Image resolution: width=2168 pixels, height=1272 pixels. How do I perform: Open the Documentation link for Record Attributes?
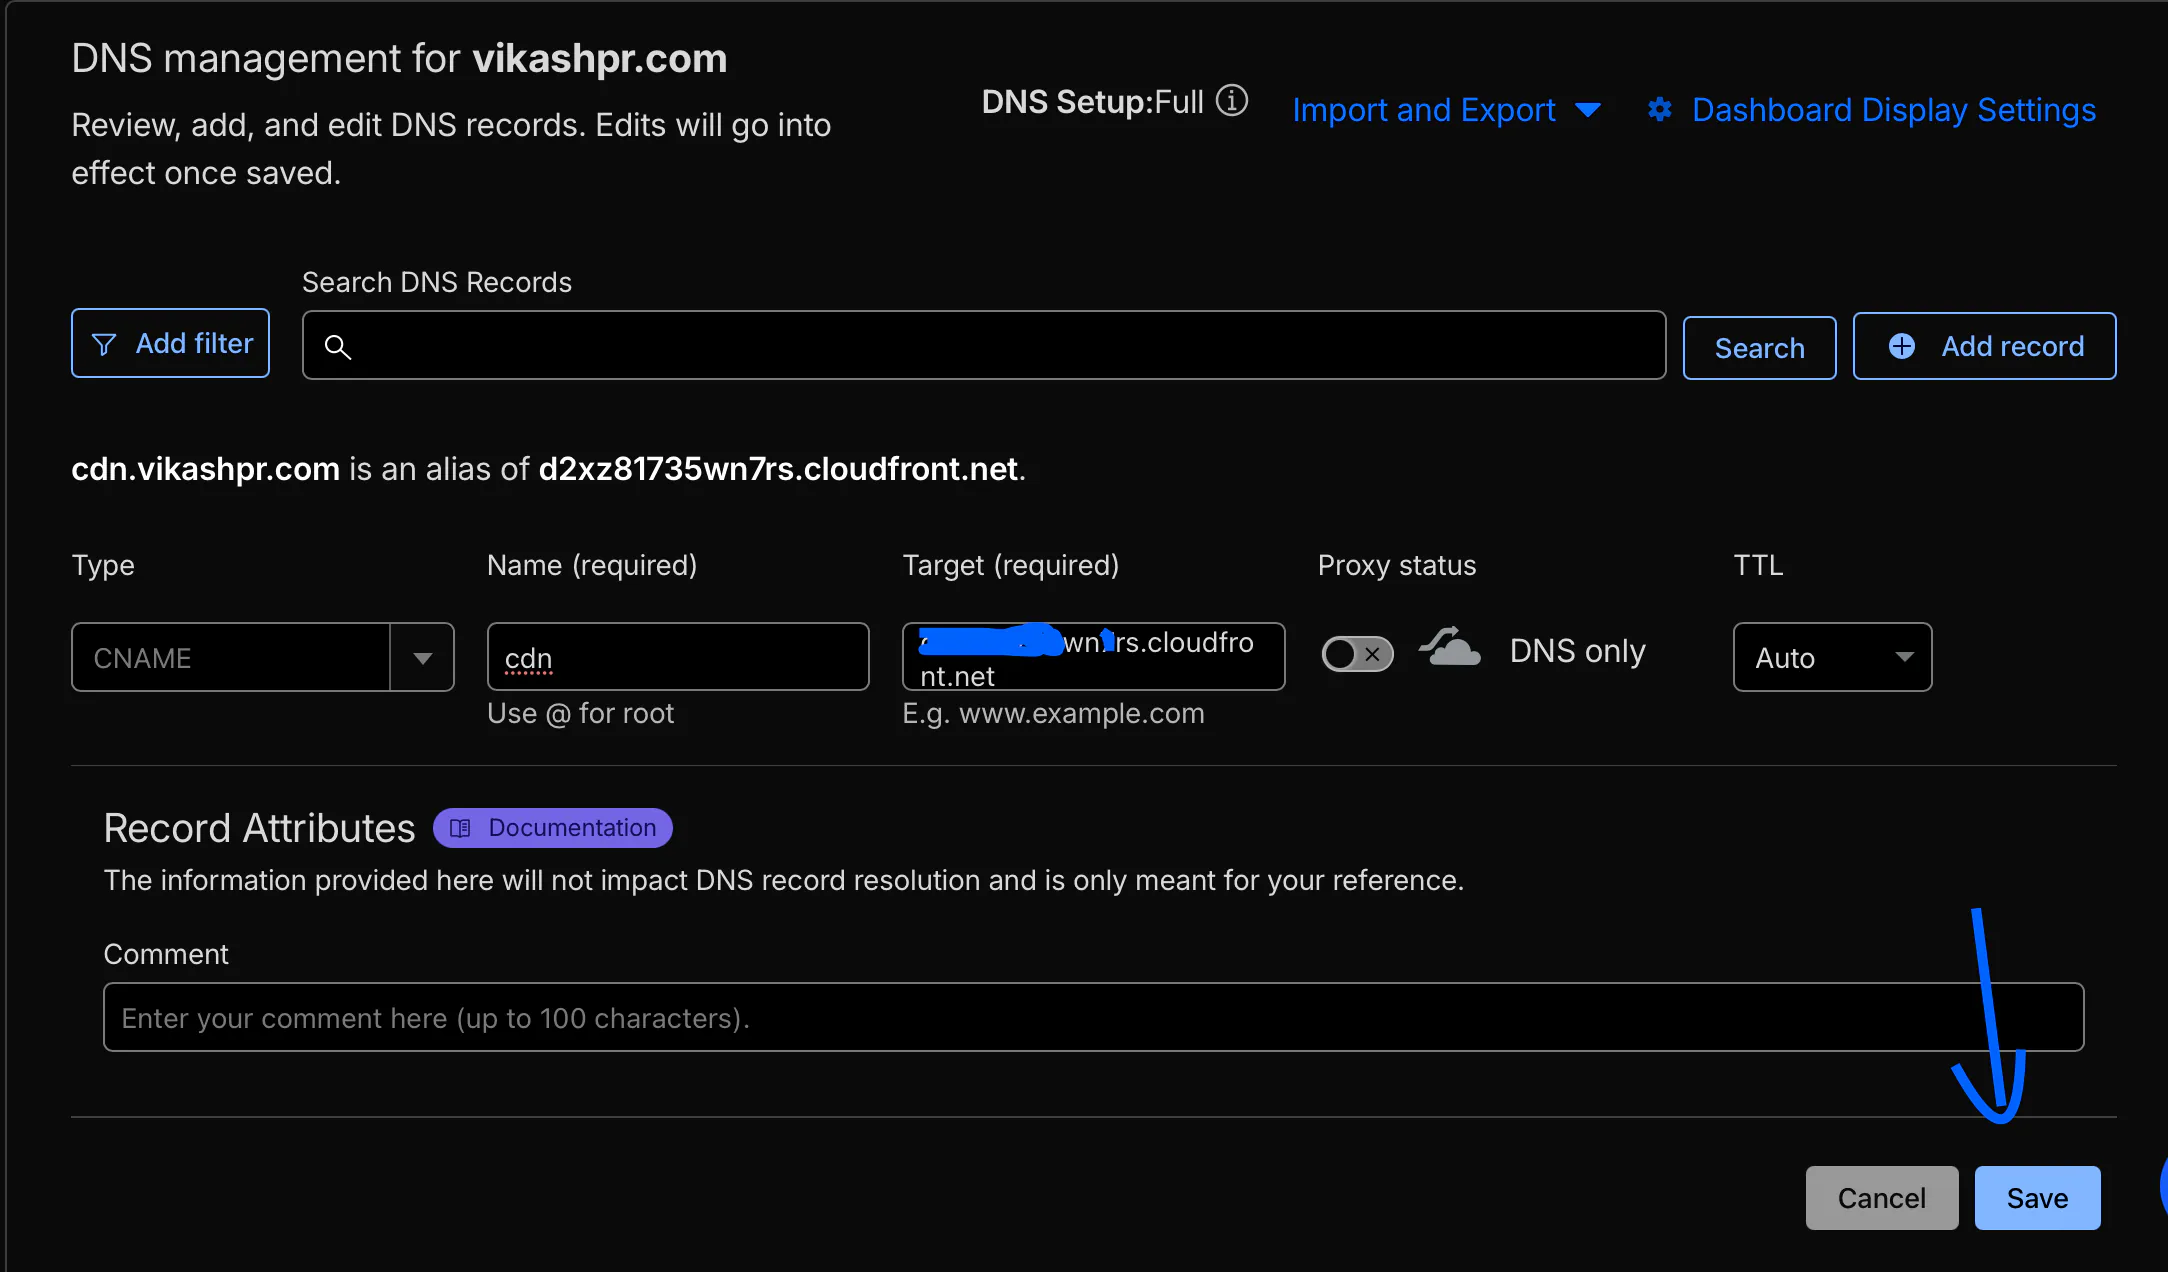552,827
